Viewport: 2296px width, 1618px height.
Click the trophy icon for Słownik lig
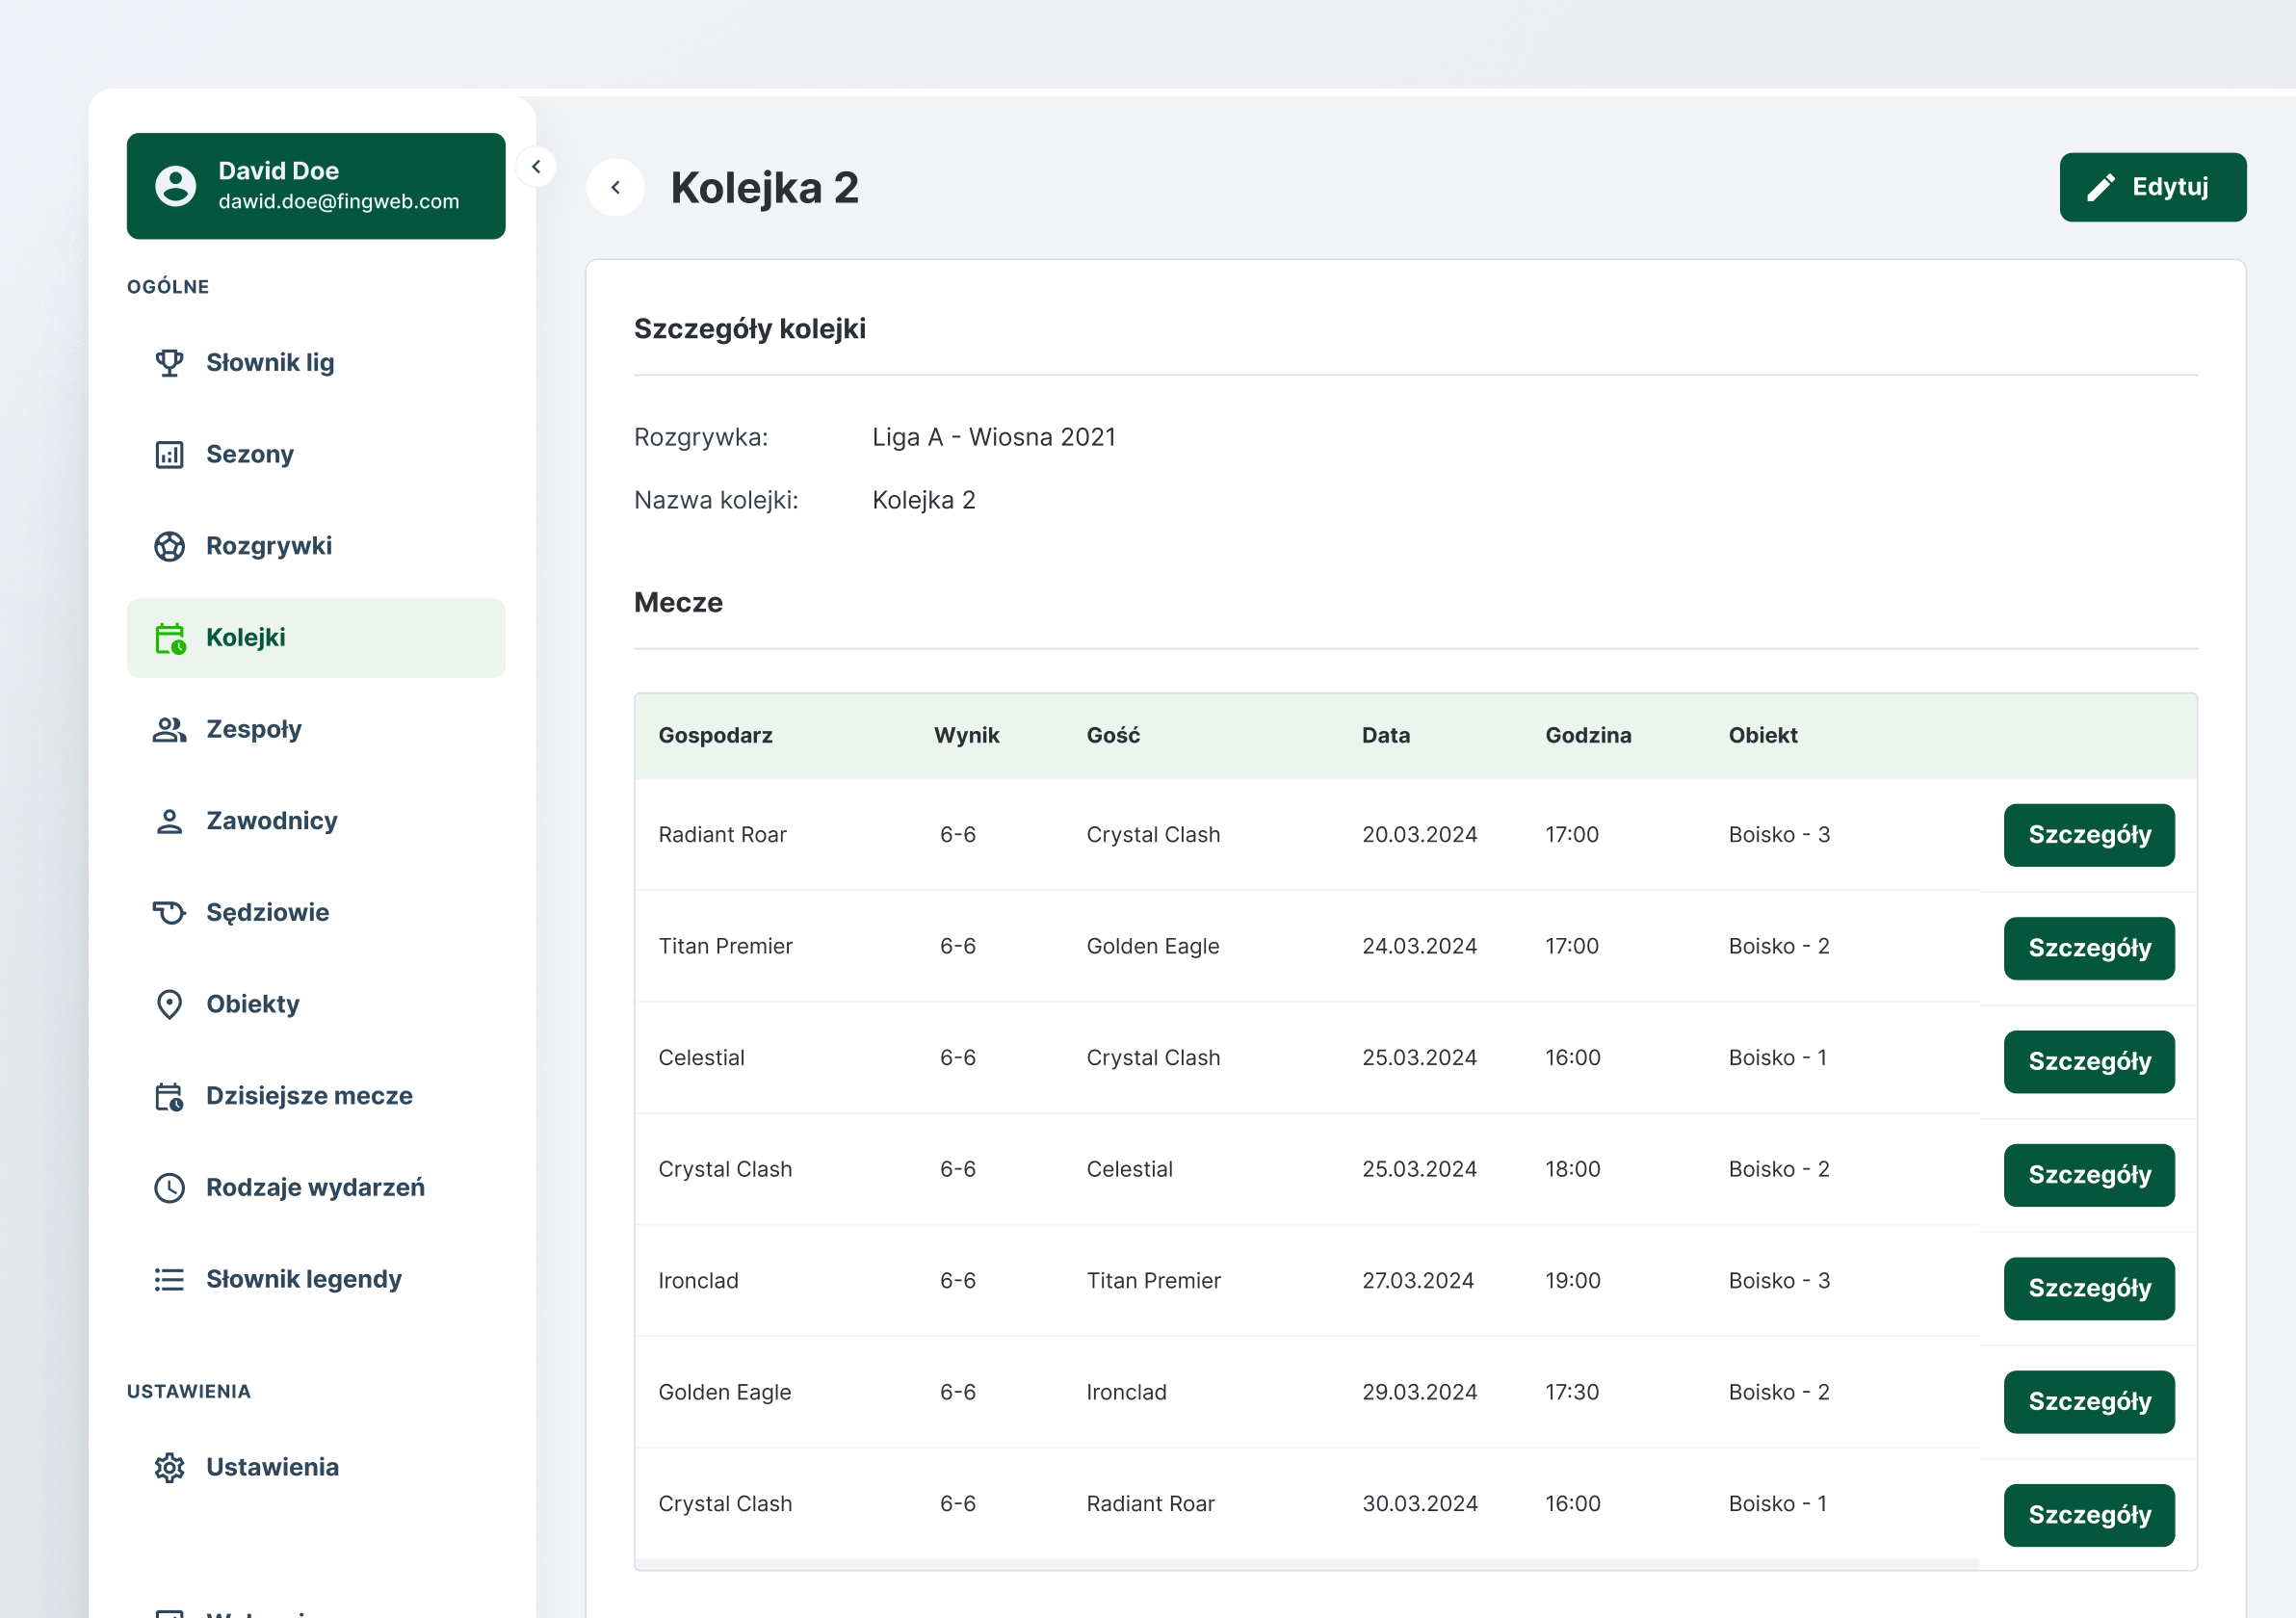(x=169, y=363)
